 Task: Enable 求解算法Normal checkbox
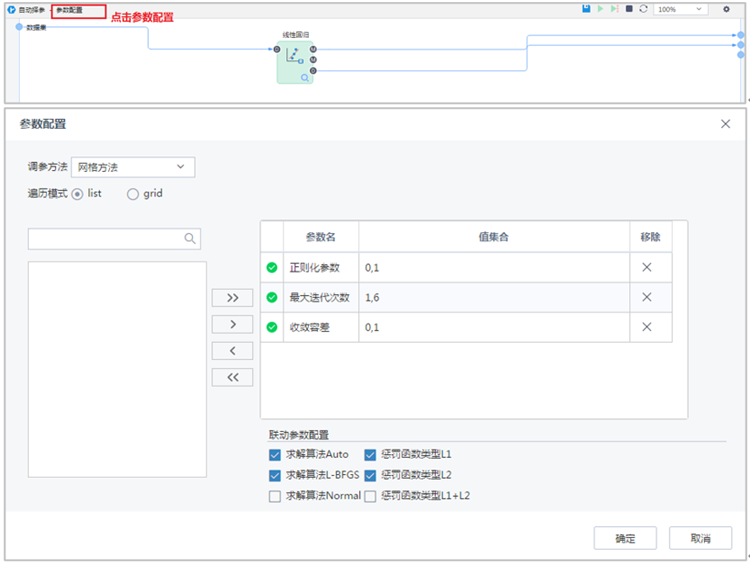(x=275, y=496)
